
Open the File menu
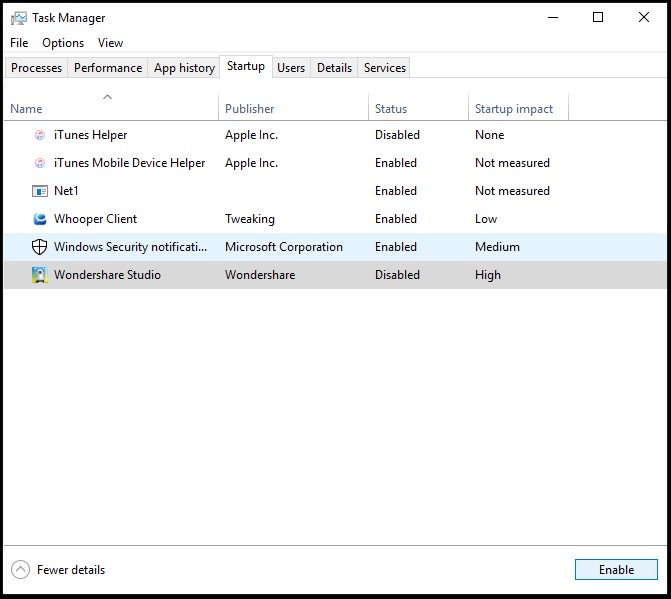[19, 43]
